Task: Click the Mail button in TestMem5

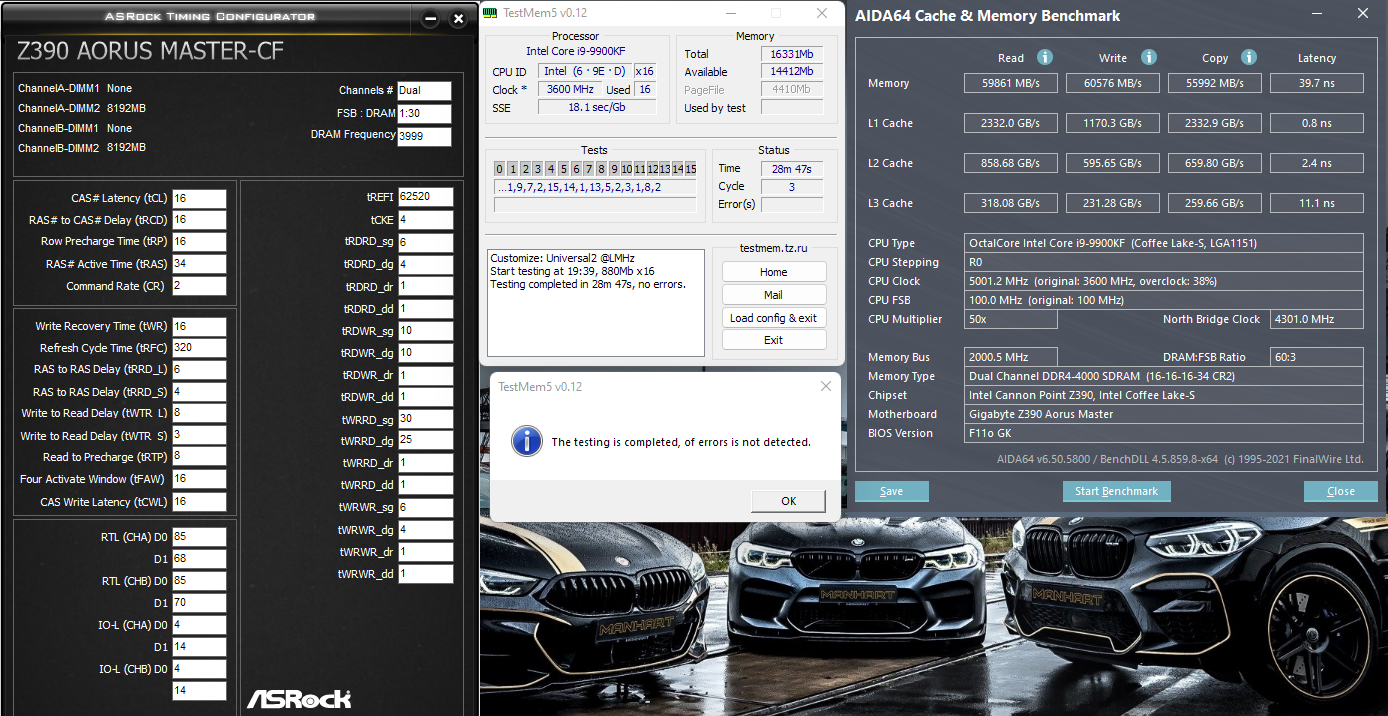Action: pyautogui.click(x=773, y=295)
